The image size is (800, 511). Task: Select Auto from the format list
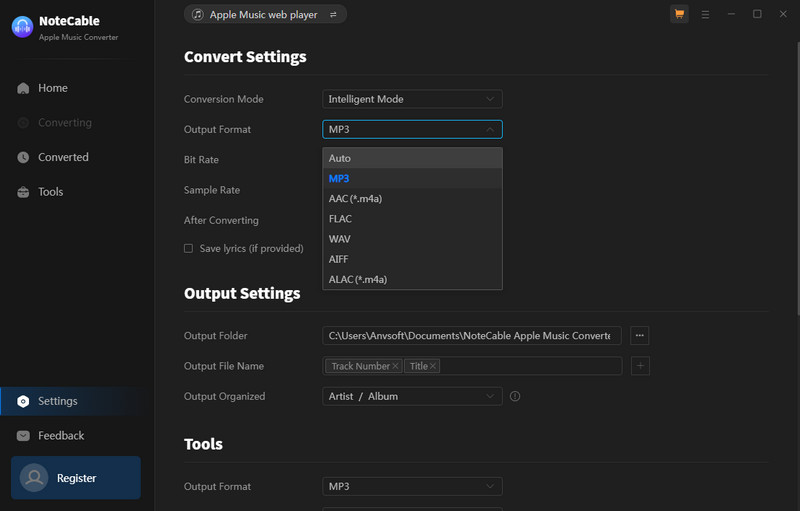(x=412, y=158)
